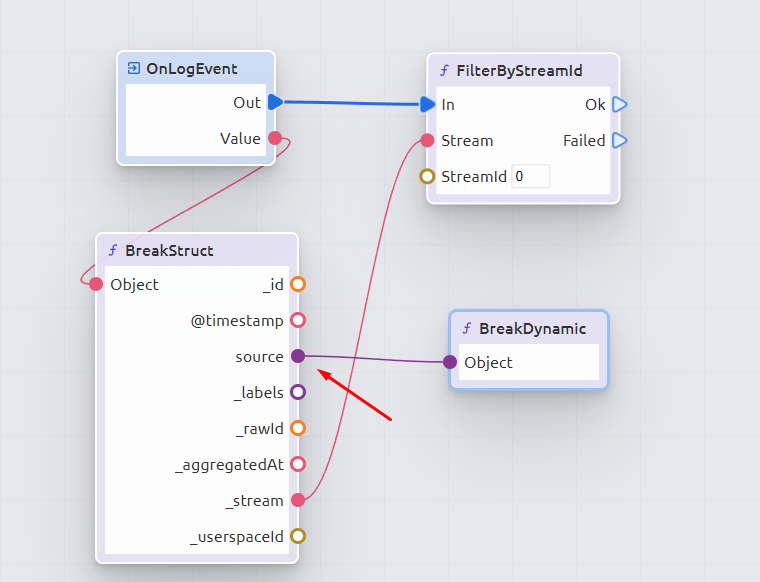Click the Stream input pin on FilterByStreamId
This screenshot has height=582, width=760.
427,140
